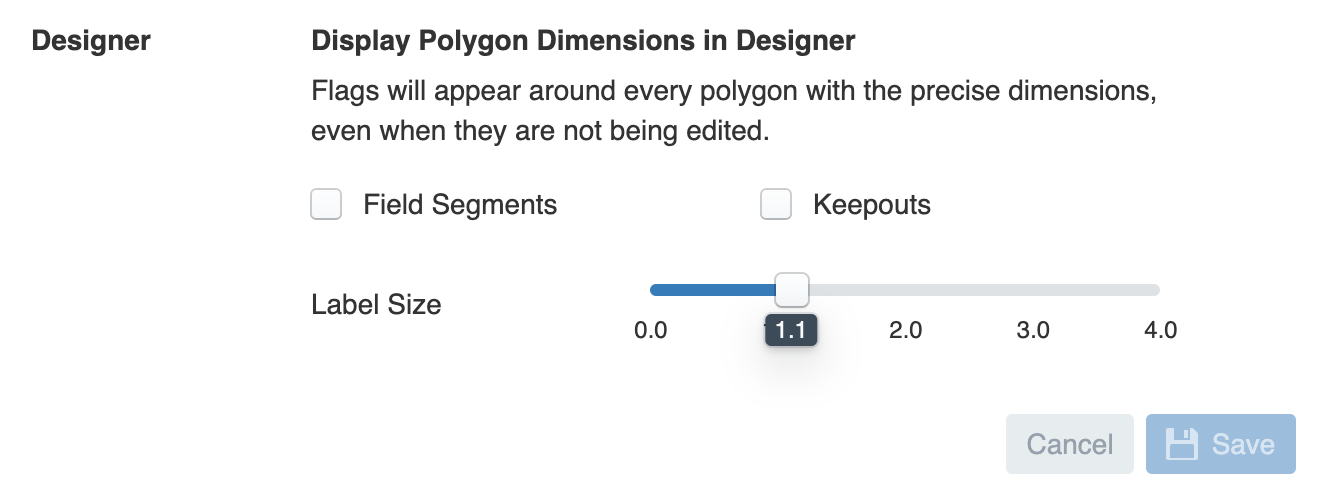Viewport: 1330px width, 498px height.
Task: Save the Designer settings
Action: [1221, 444]
